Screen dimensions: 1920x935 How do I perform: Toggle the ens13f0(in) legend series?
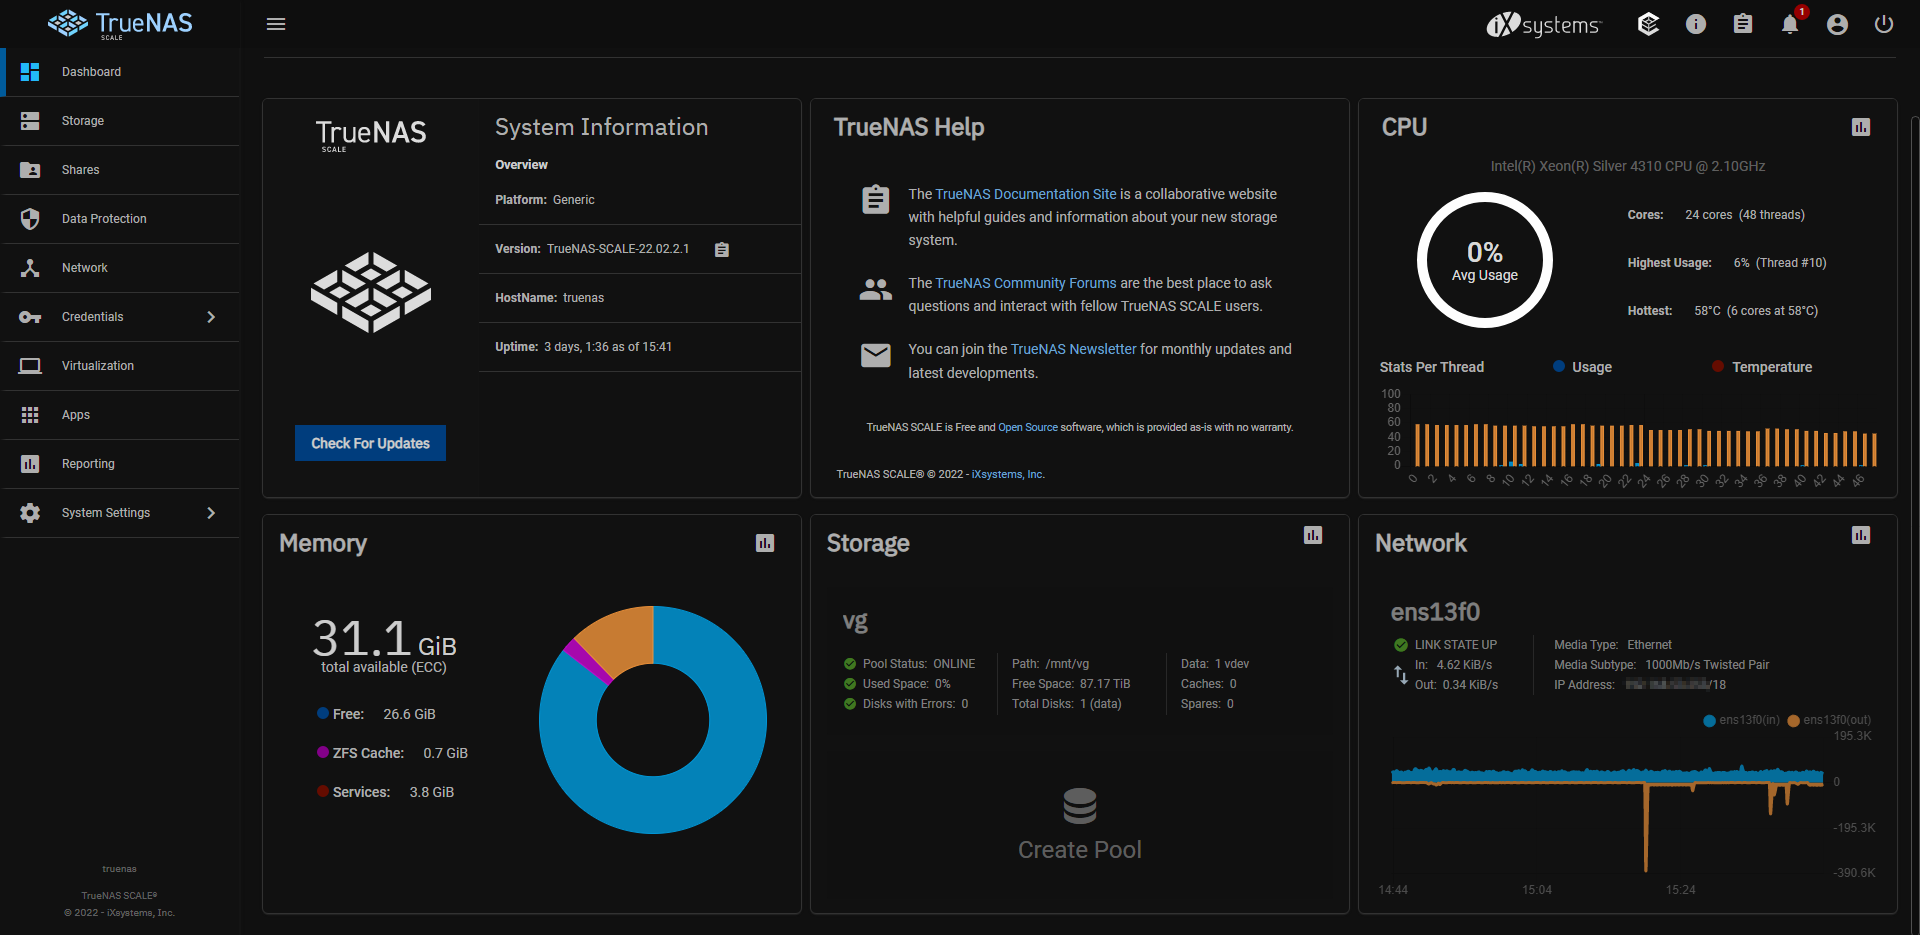tap(1741, 720)
